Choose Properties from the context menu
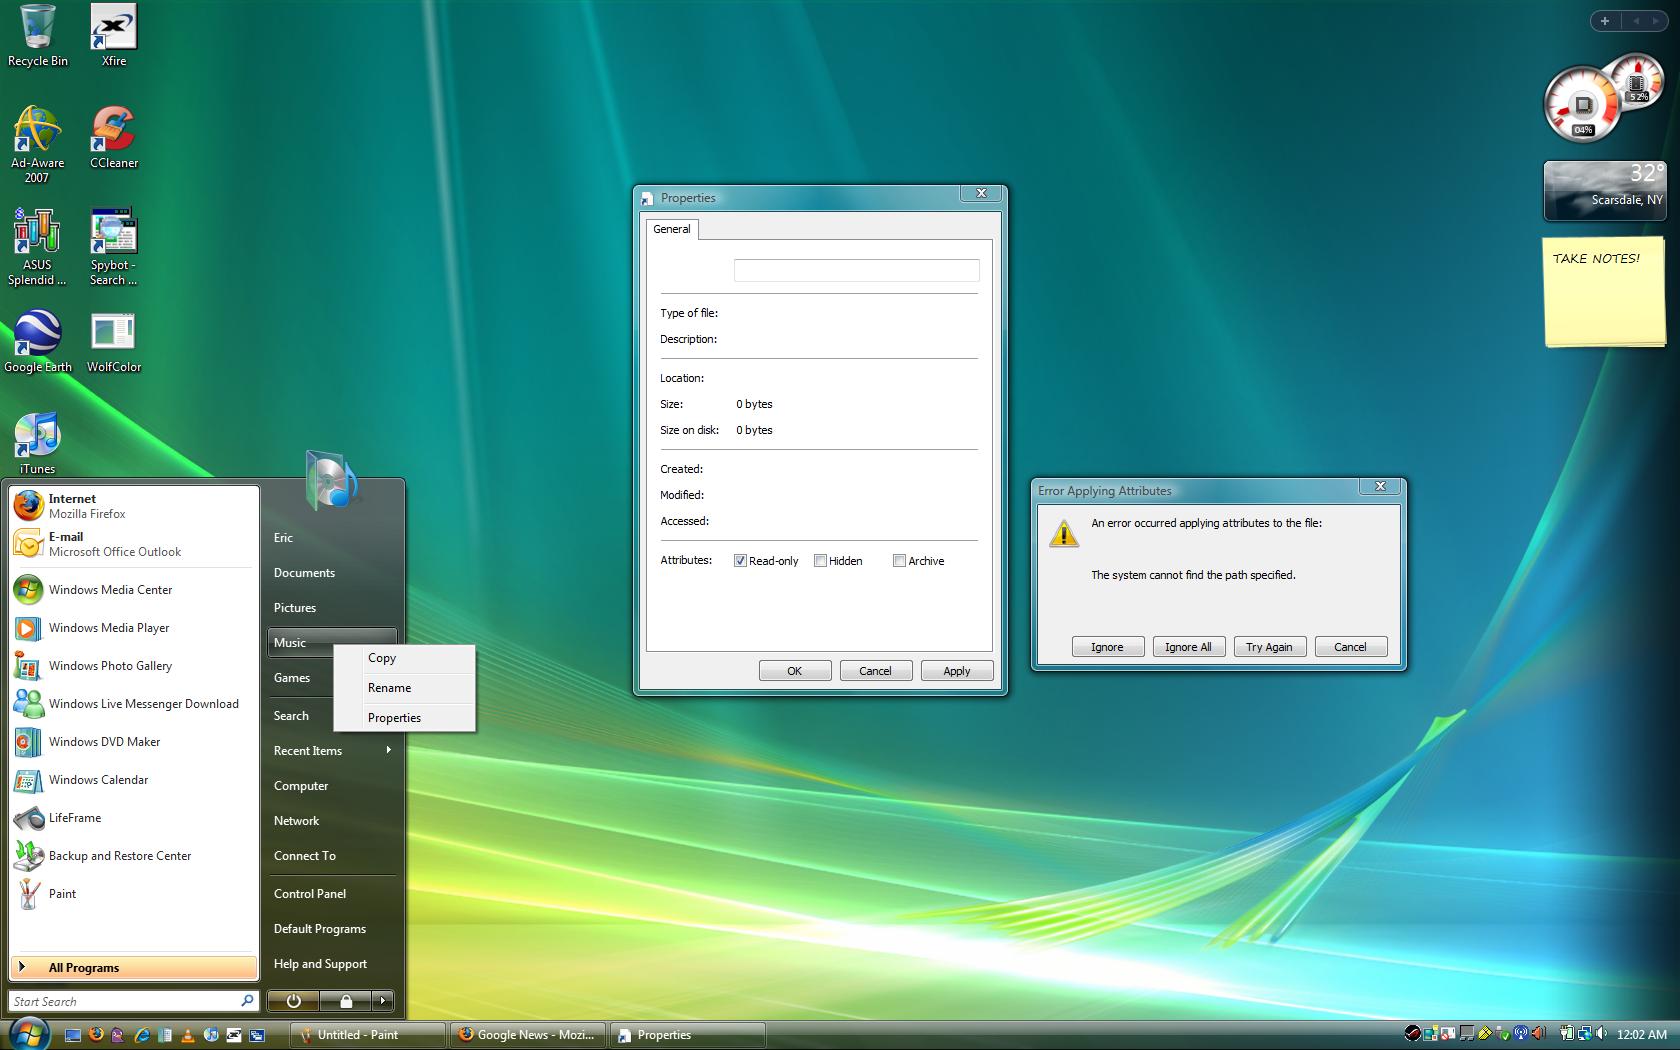1680x1050 pixels. pos(404,718)
